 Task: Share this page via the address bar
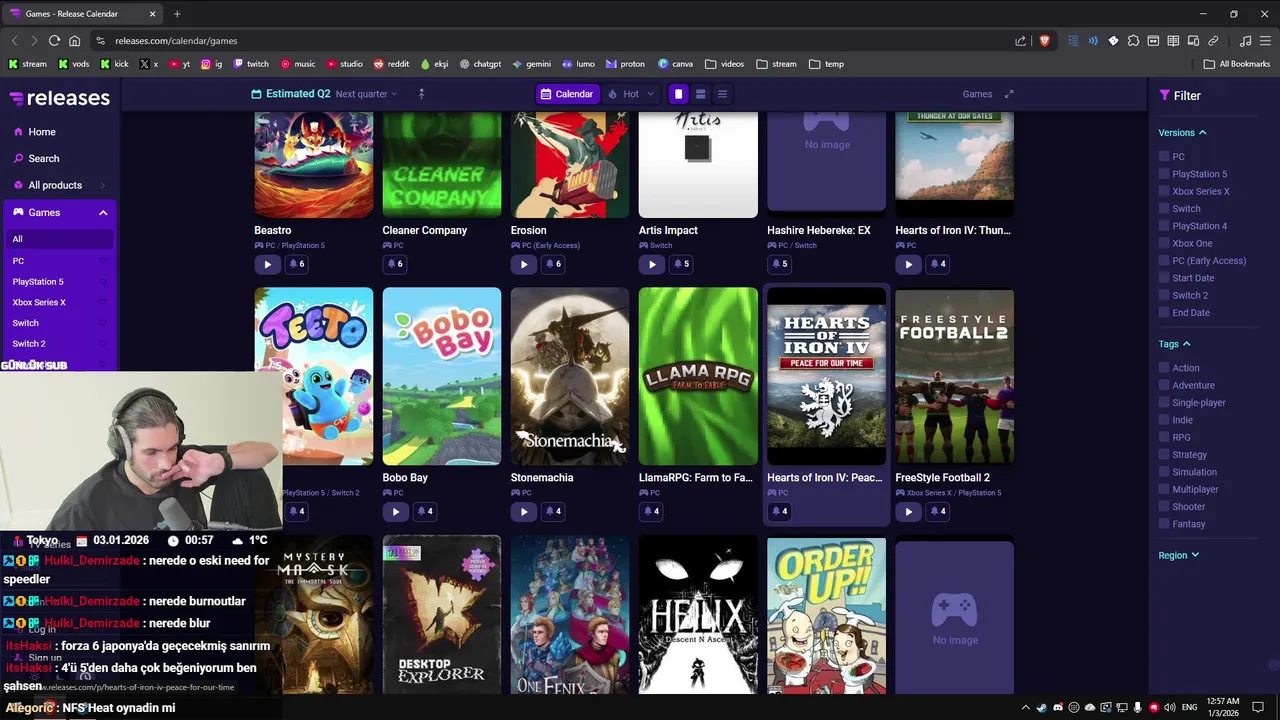click(1020, 41)
